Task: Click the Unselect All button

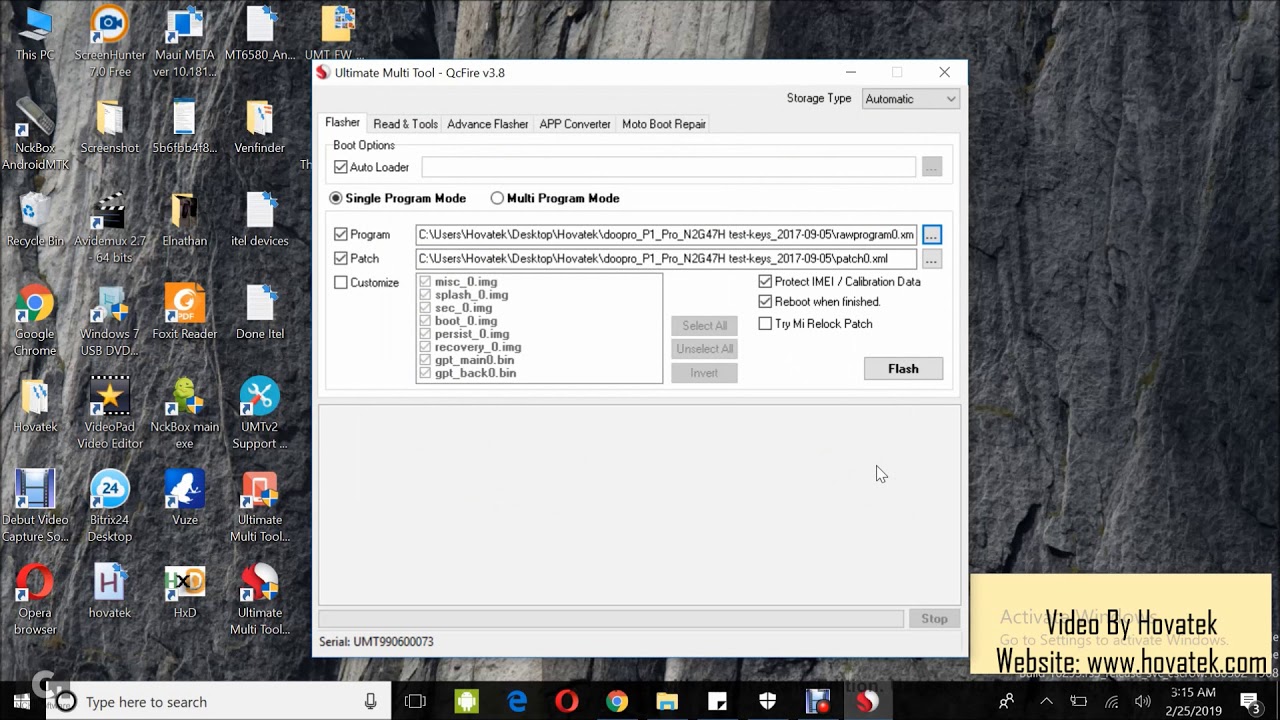Action: (704, 349)
